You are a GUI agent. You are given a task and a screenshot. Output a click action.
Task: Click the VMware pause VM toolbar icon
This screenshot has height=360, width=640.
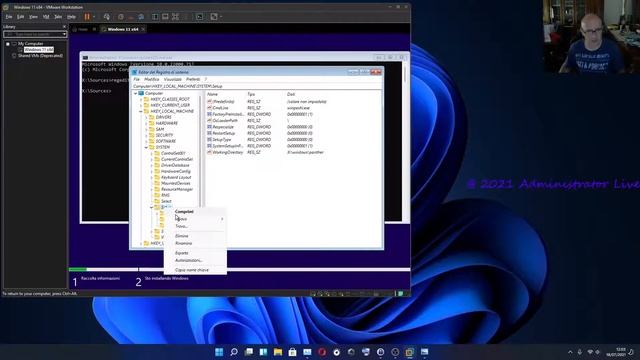87,17
